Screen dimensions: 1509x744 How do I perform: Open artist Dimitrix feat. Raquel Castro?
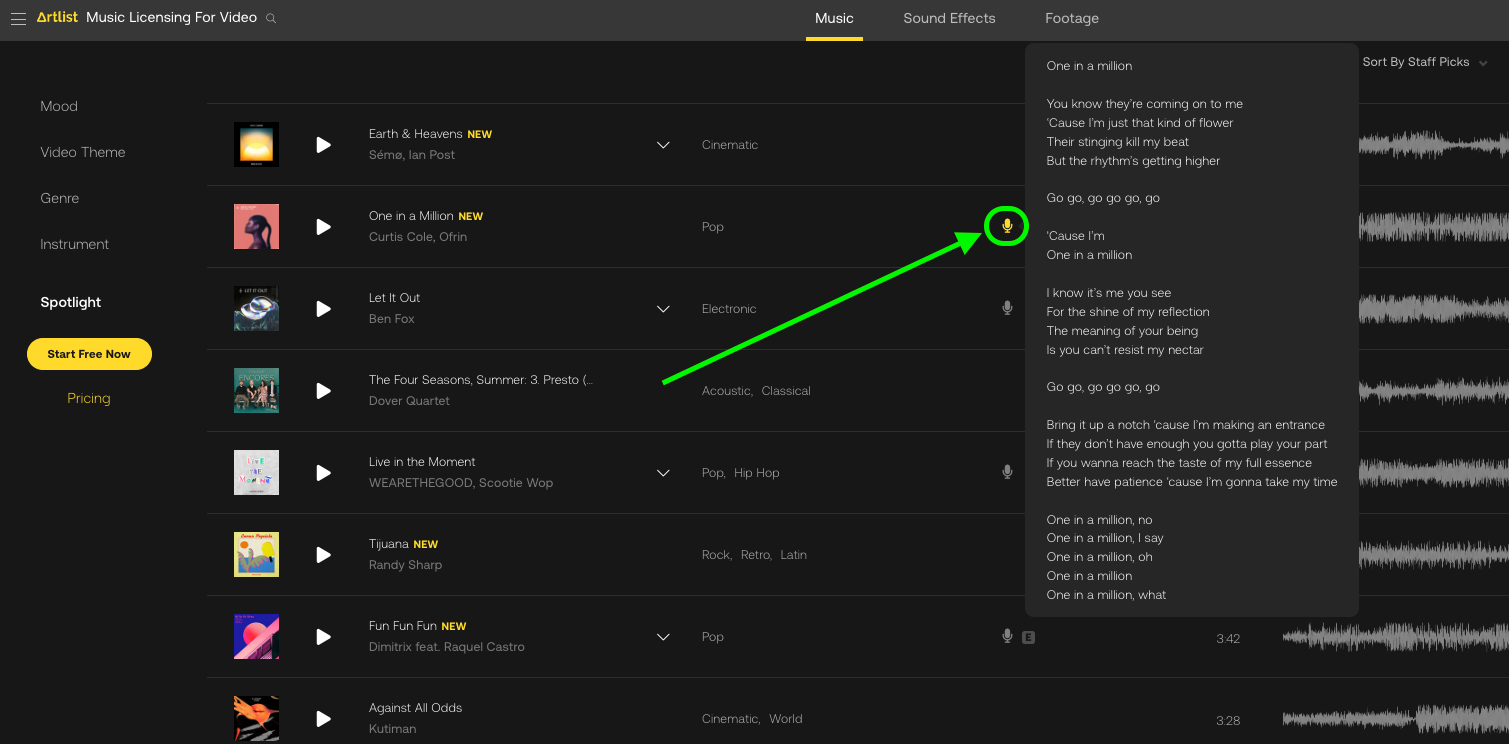tap(447, 647)
